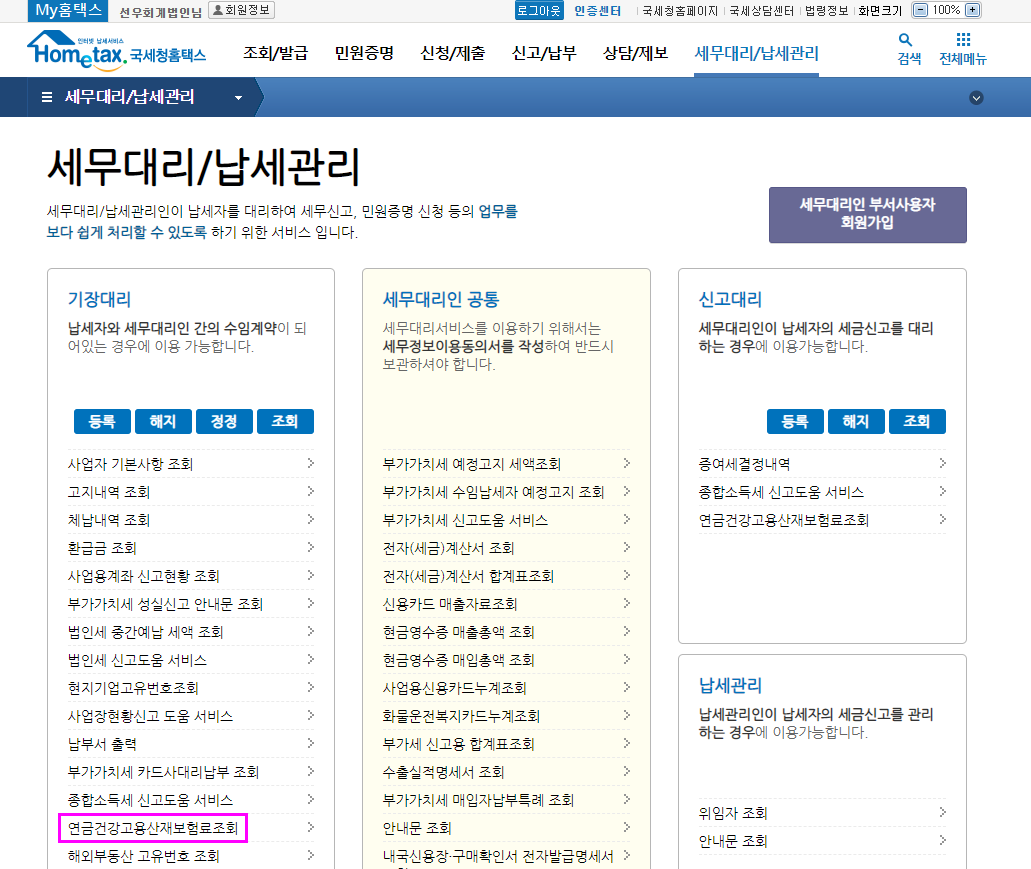This screenshot has height=869, width=1031.
Task: Click arrow beside 수출실적명세서 조회
Action: [626, 771]
